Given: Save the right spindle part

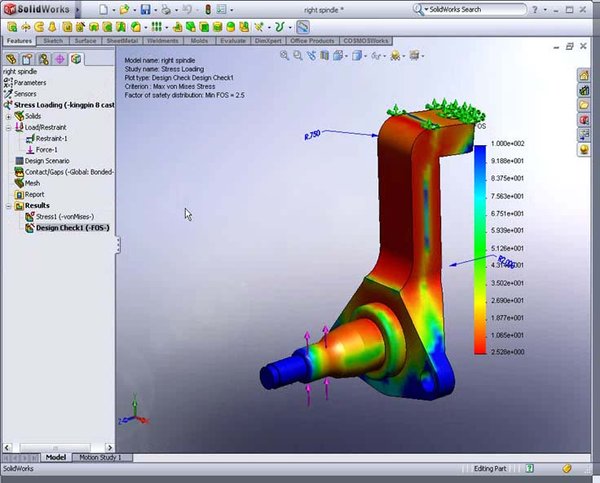Looking at the screenshot, I should [x=145, y=10].
